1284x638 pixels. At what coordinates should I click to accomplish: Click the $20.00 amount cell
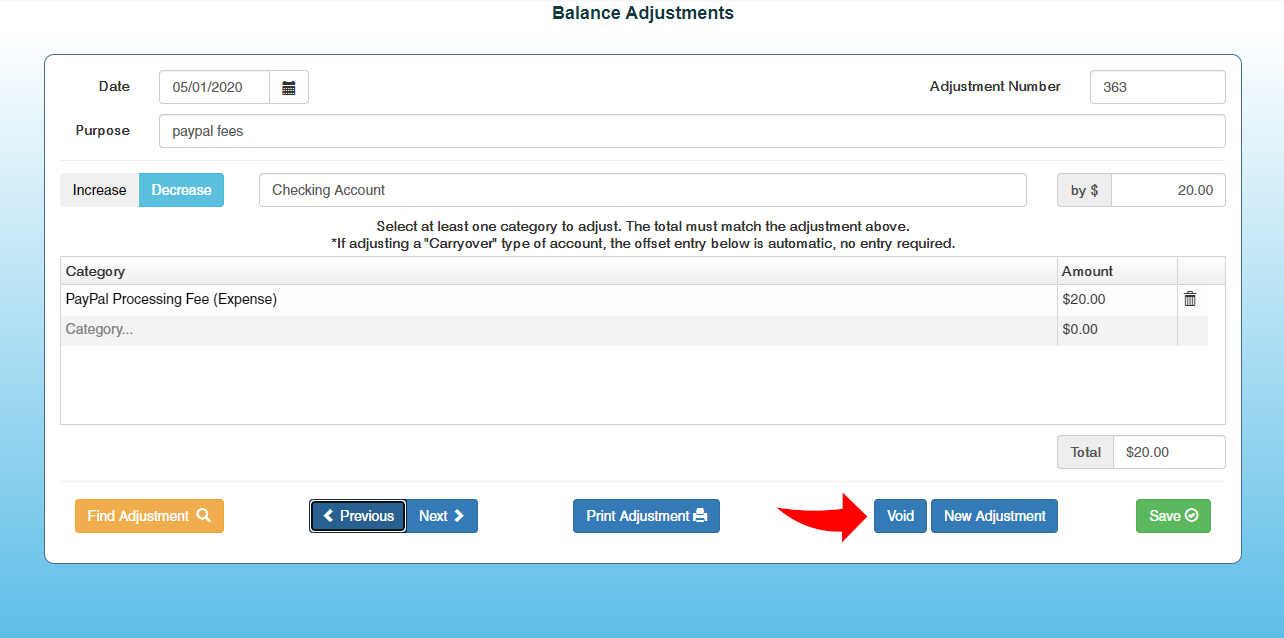[1116, 299]
